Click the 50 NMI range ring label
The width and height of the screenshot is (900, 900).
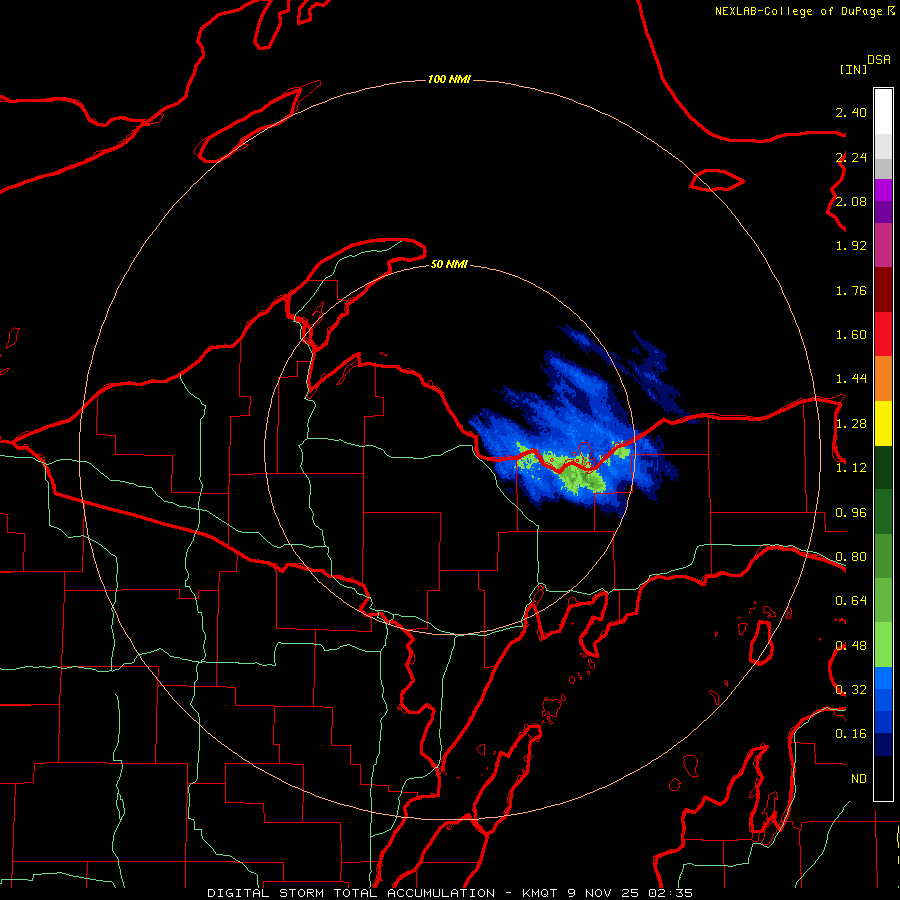coord(449,265)
